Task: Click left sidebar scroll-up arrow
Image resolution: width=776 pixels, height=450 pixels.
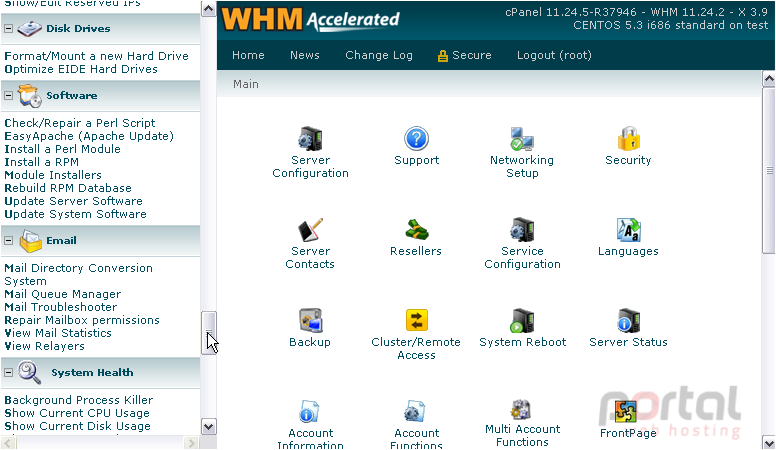Action: click(x=208, y=8)
